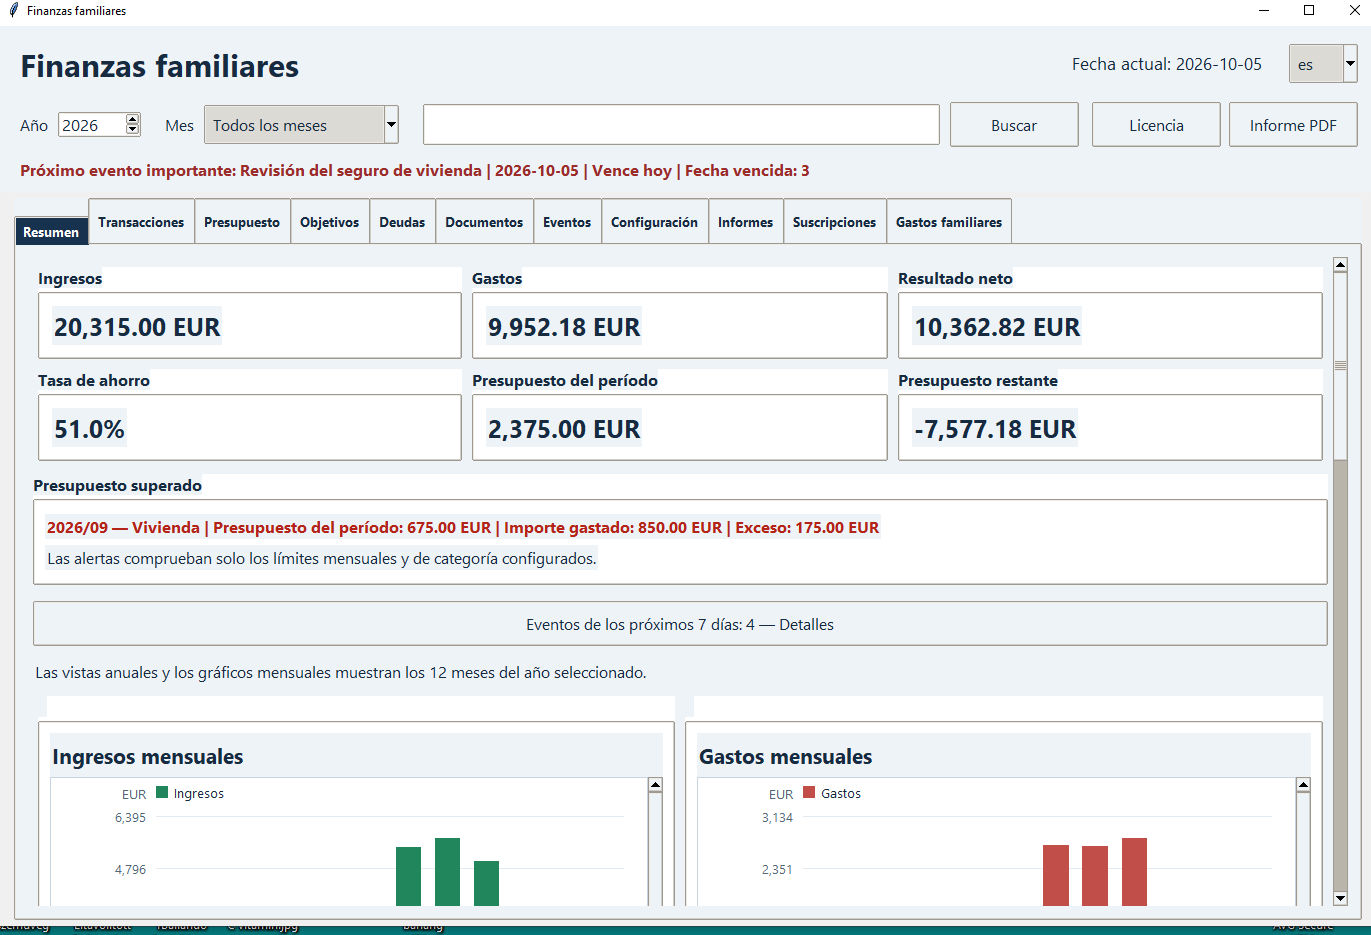Open the Presupuesto tab
This screenshot has width=1371, height=935.
tap(242, 222)
